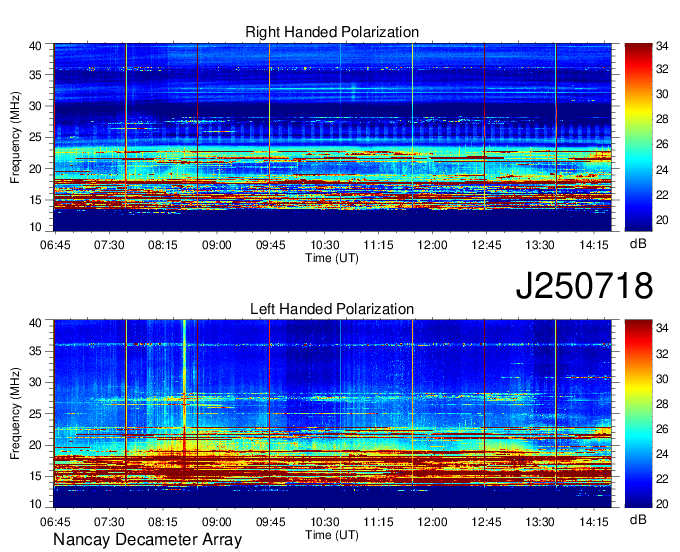Click the dB unit label of Right Handed colorbar
This screenshot has width=680, height=552.
coord(638,244)
